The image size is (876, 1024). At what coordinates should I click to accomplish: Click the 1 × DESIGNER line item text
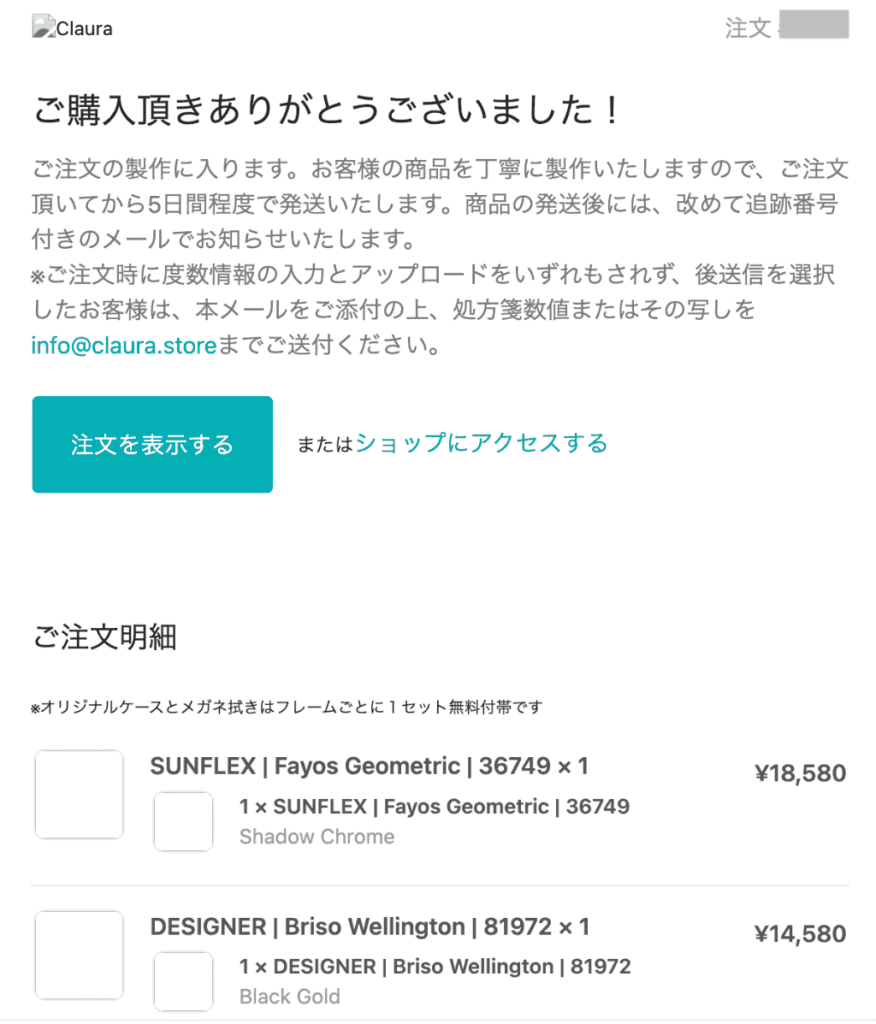435,966
